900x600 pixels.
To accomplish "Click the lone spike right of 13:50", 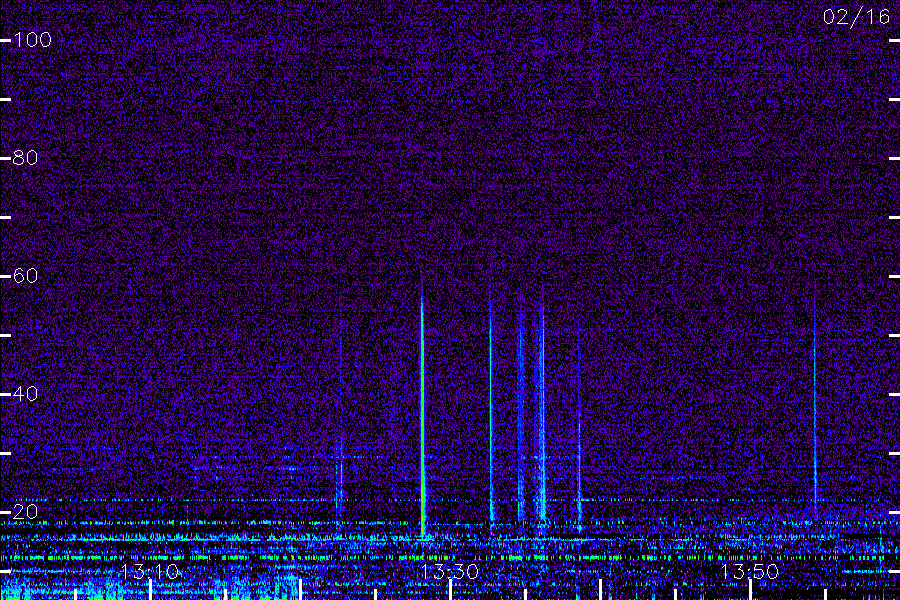I will 814,402.
